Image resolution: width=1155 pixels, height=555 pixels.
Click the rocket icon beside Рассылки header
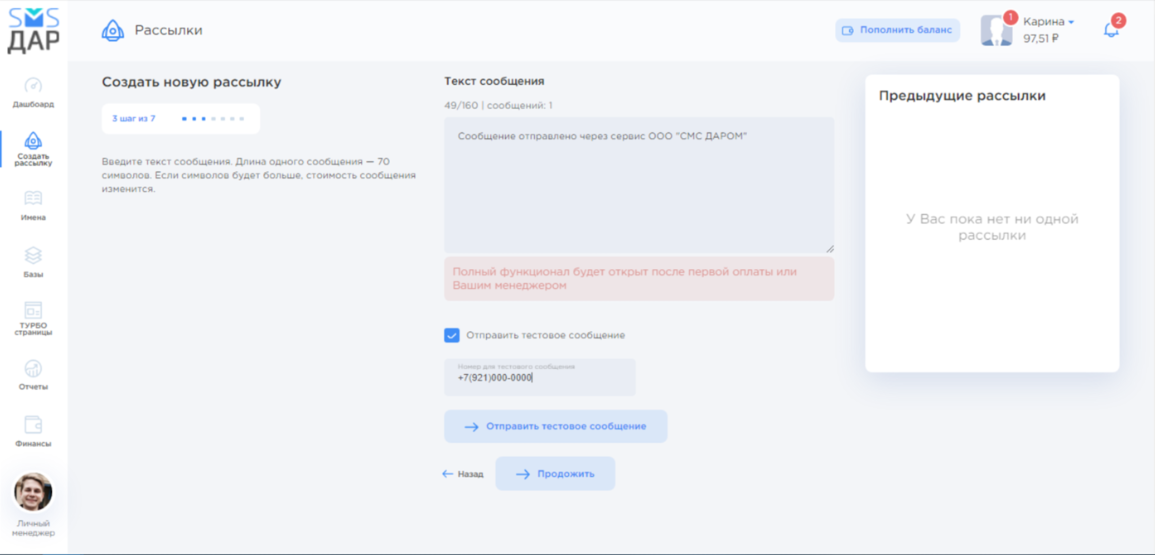click(112, 30)
